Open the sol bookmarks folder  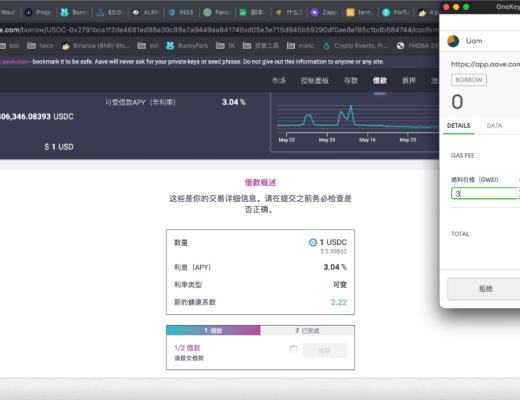click(x=148, y=45)
